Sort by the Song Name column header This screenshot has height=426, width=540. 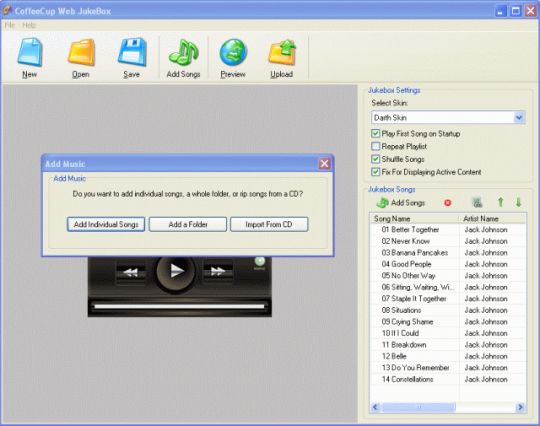coord(414,219)
